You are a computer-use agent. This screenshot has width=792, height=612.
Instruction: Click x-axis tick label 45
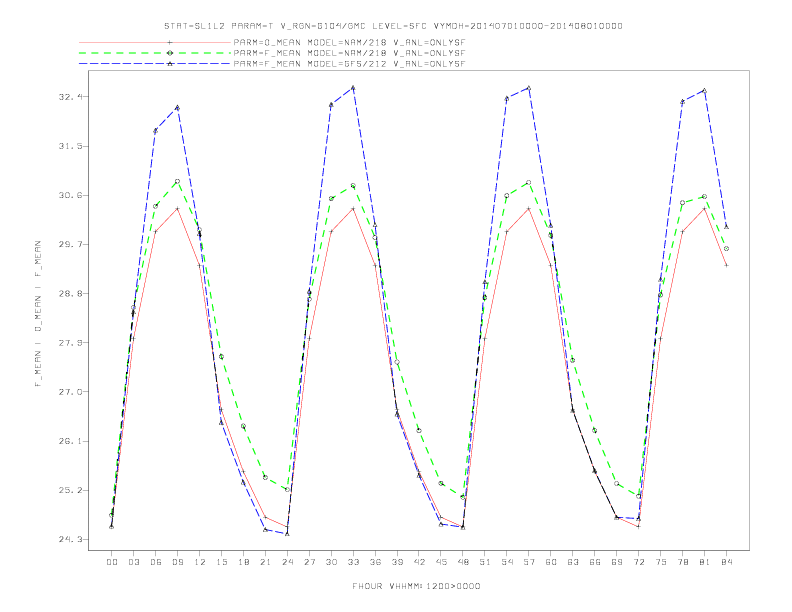(441, 562)
